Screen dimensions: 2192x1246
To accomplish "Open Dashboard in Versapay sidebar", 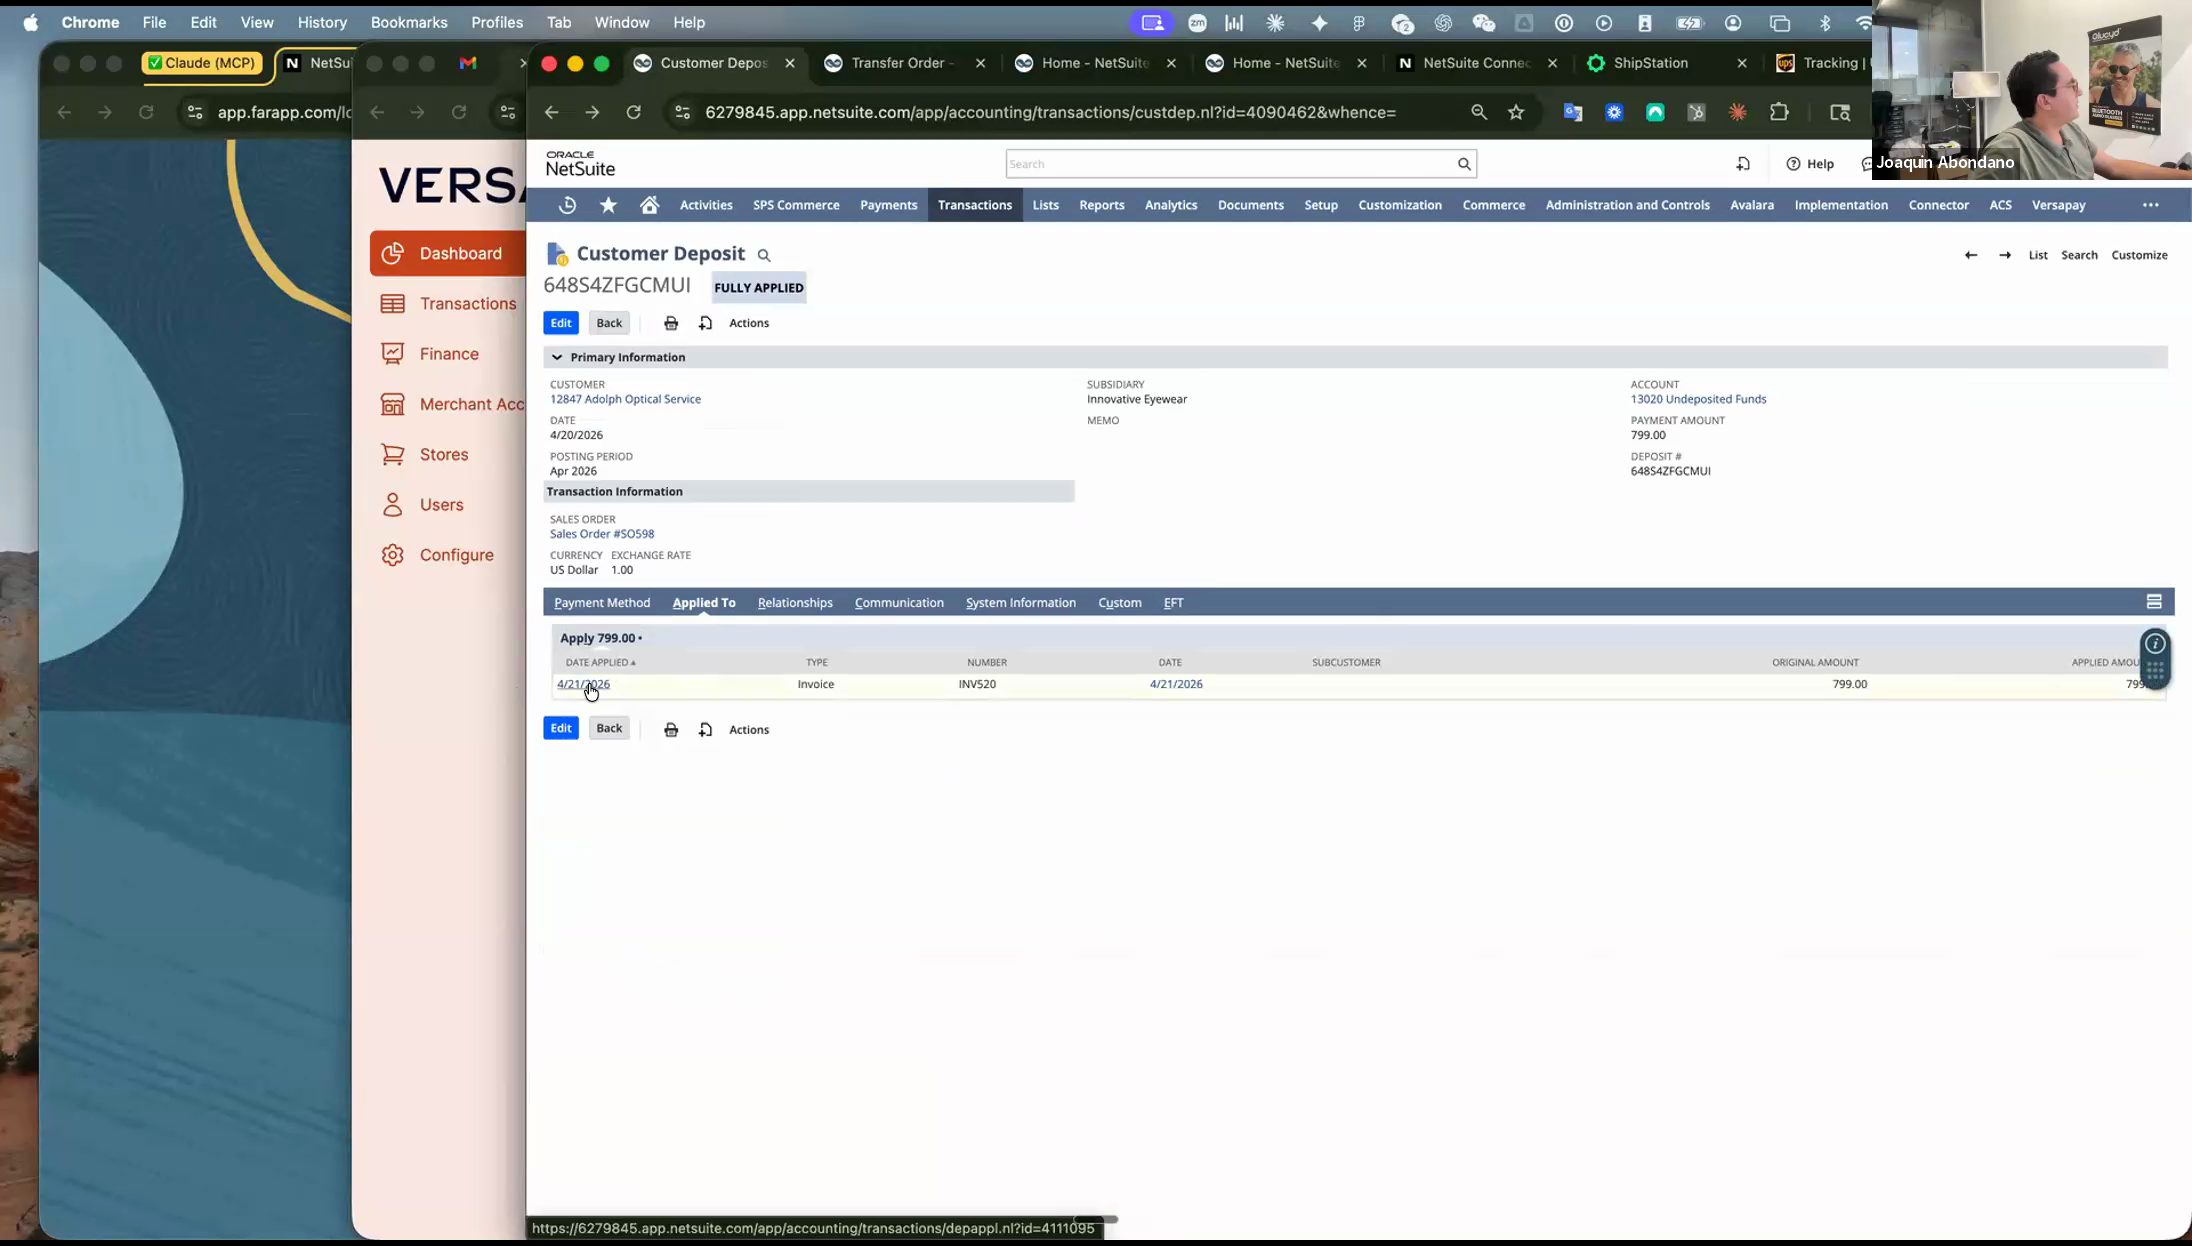I will tap(447, 253).
